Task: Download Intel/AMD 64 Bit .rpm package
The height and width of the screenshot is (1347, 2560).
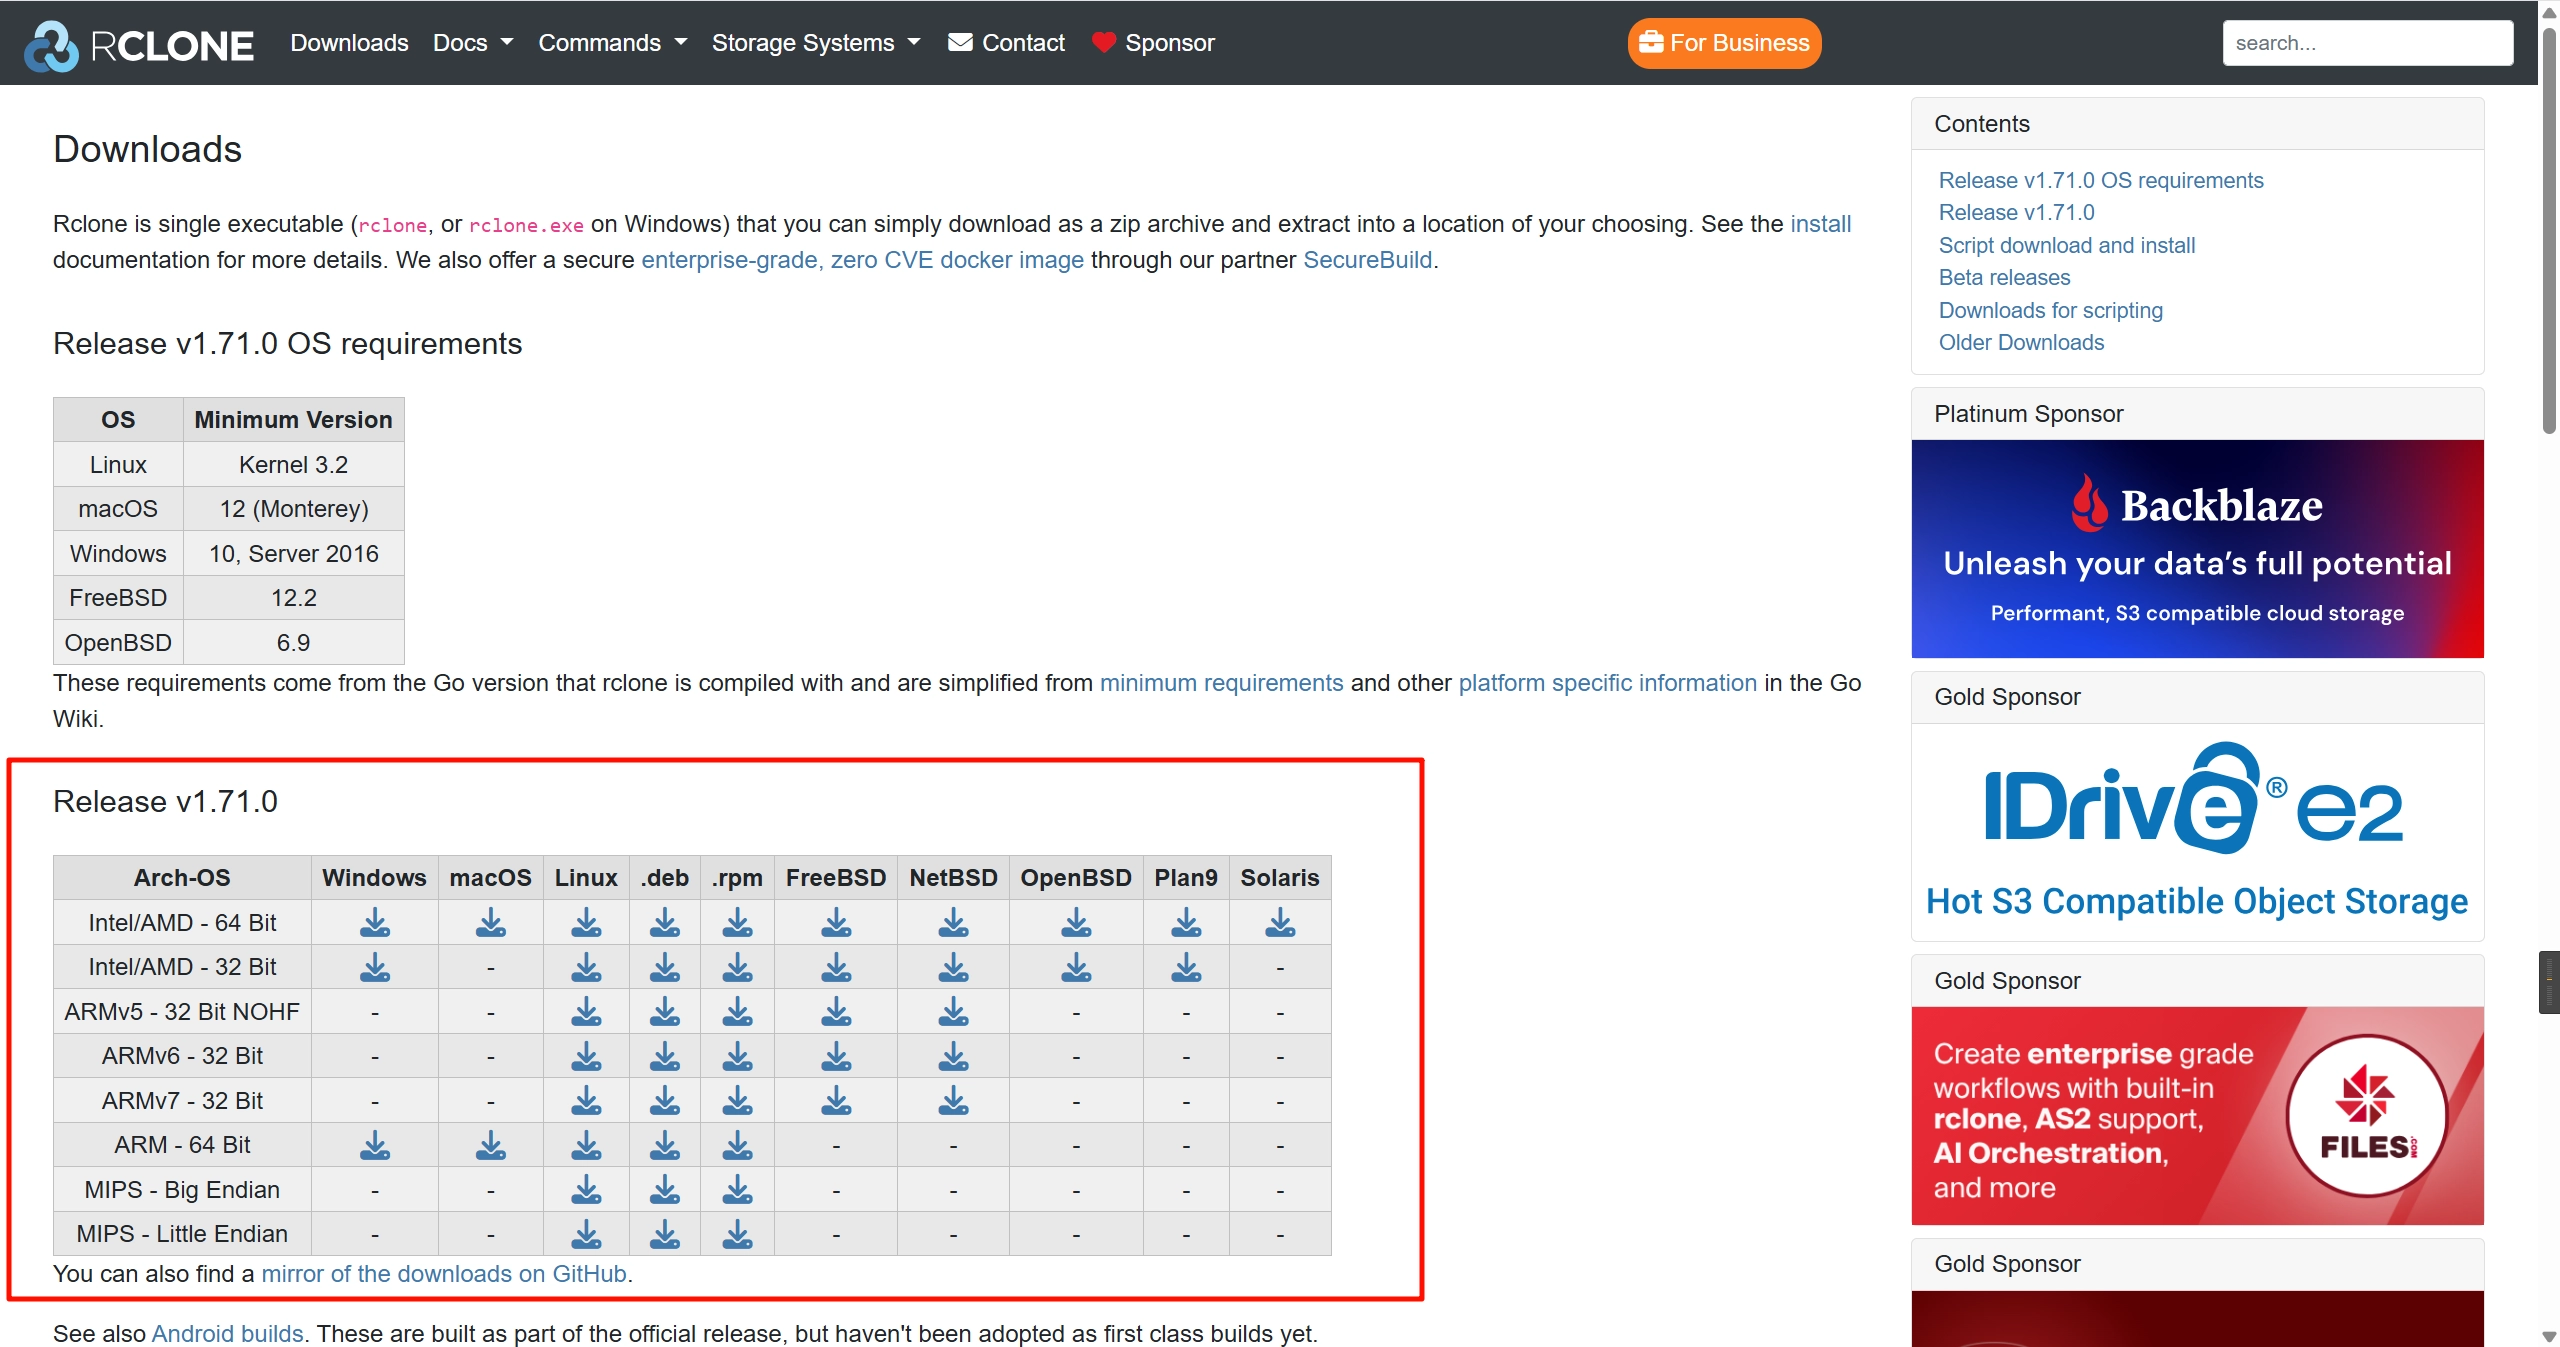Action: click(738, 922)
